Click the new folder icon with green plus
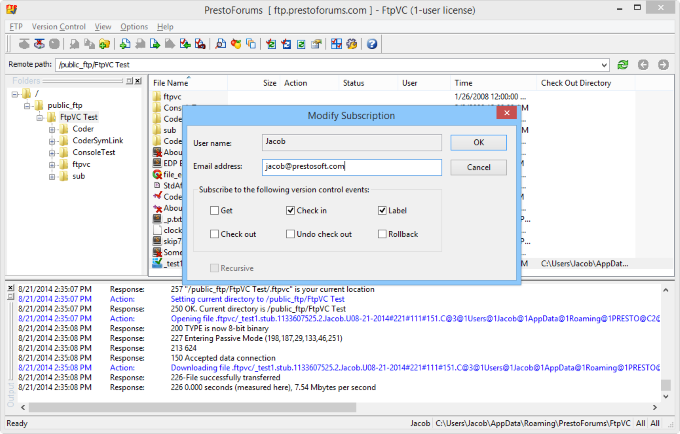680x434 pixels. pyautogui.click(x=104, y=44)
